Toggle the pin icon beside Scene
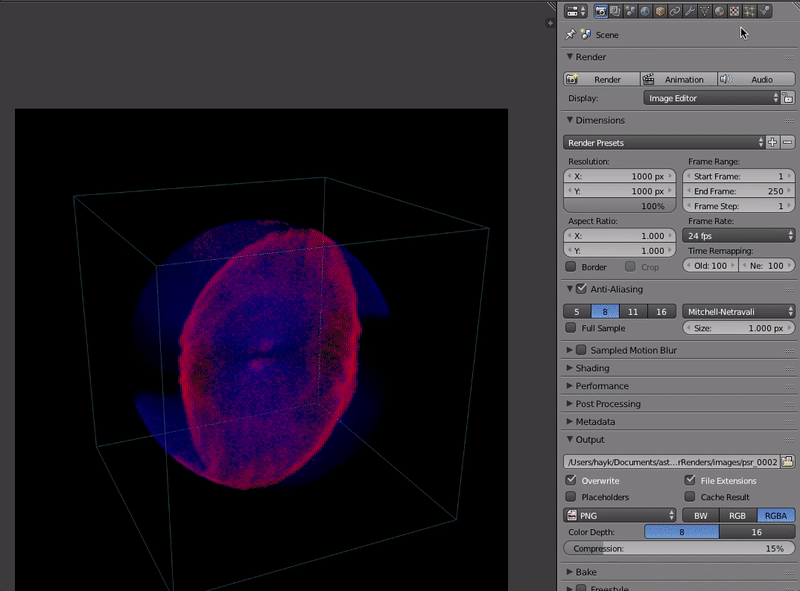Image resolution: width=800 pixels, height=591 pixels. click(x=570, y=35)
